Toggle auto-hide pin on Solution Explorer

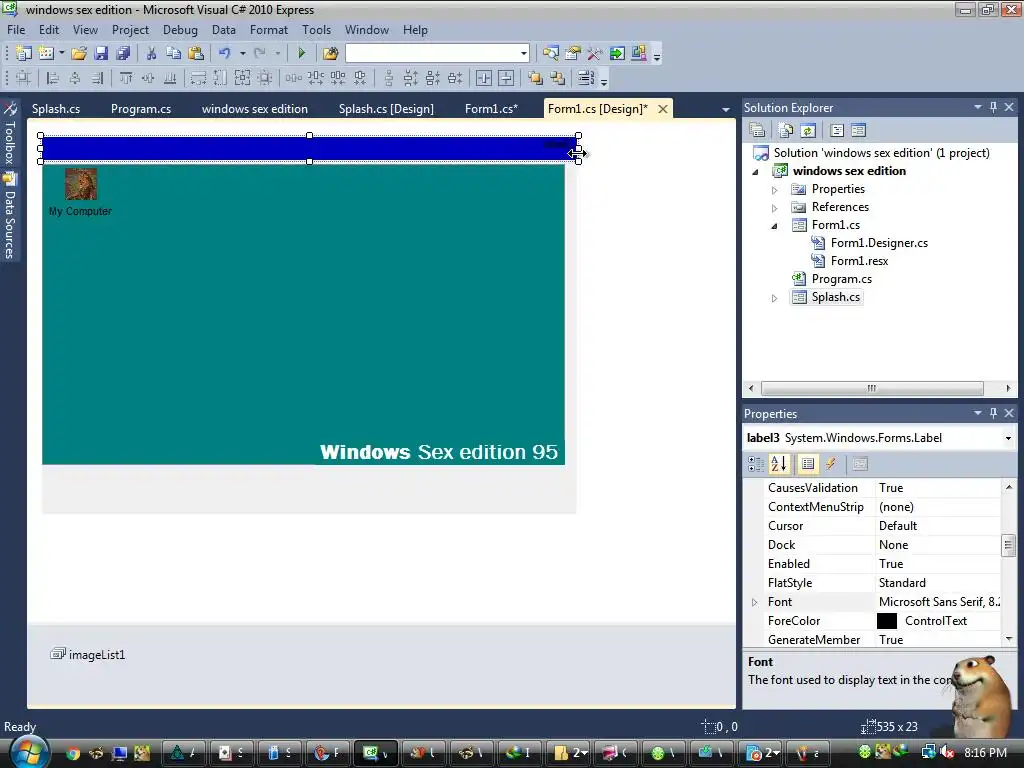[x=993, y=107]
